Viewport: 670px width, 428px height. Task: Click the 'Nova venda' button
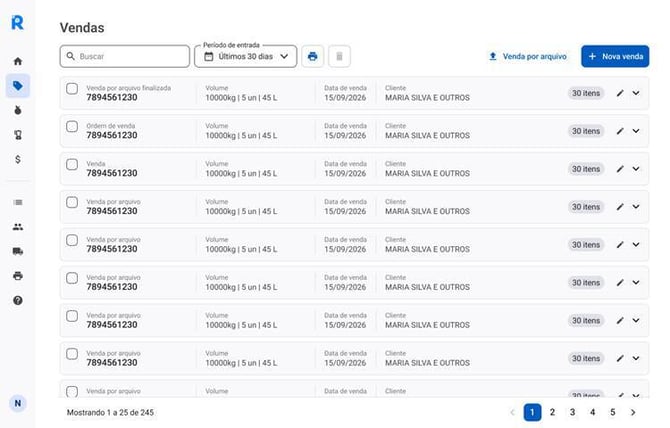click(x=615, y=56)
